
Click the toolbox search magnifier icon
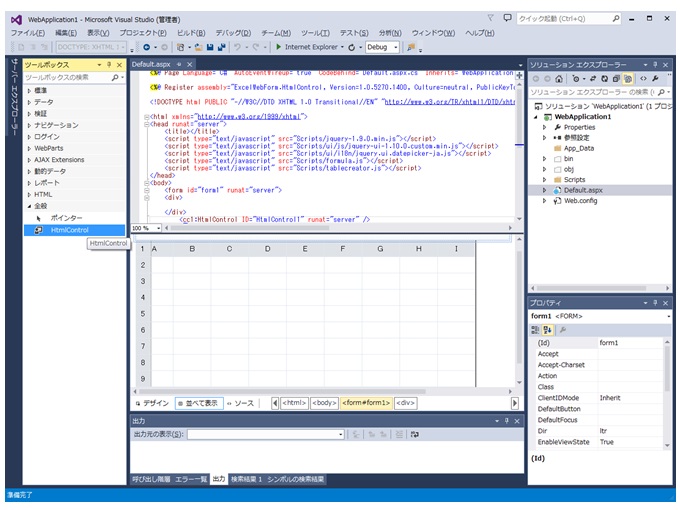pos(115,78)
